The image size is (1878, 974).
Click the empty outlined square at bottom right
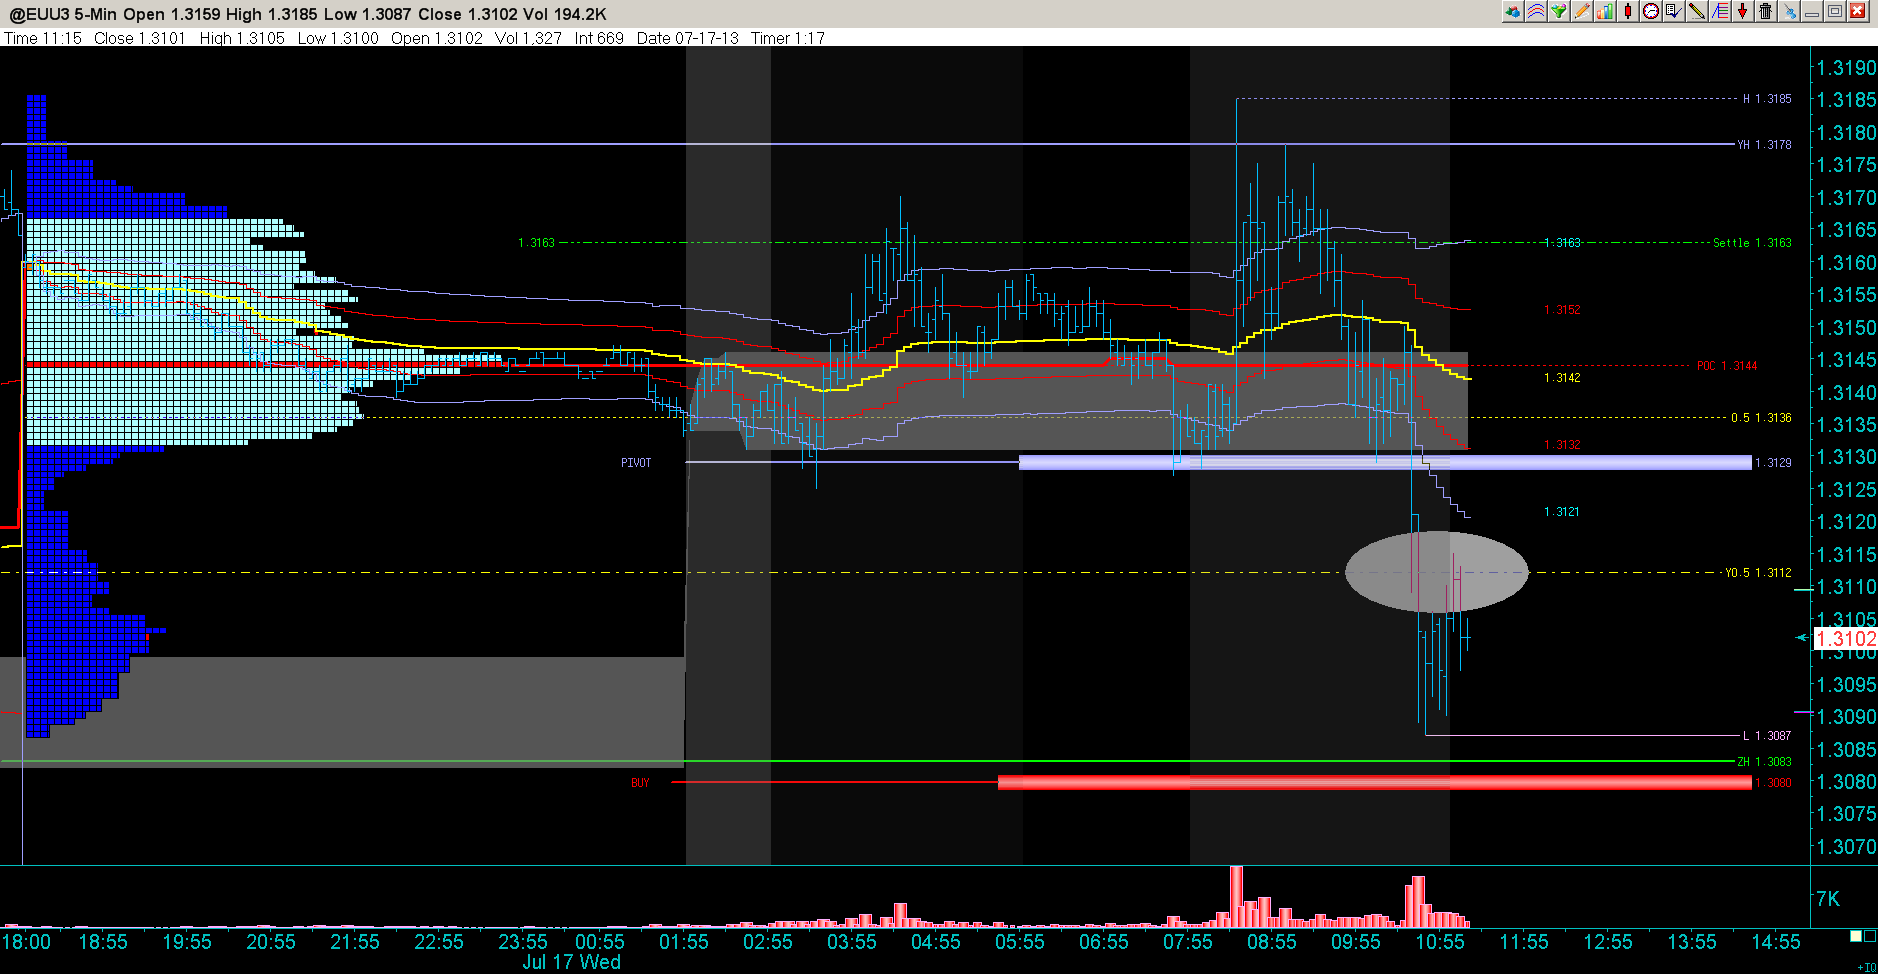click(1869, 936)
